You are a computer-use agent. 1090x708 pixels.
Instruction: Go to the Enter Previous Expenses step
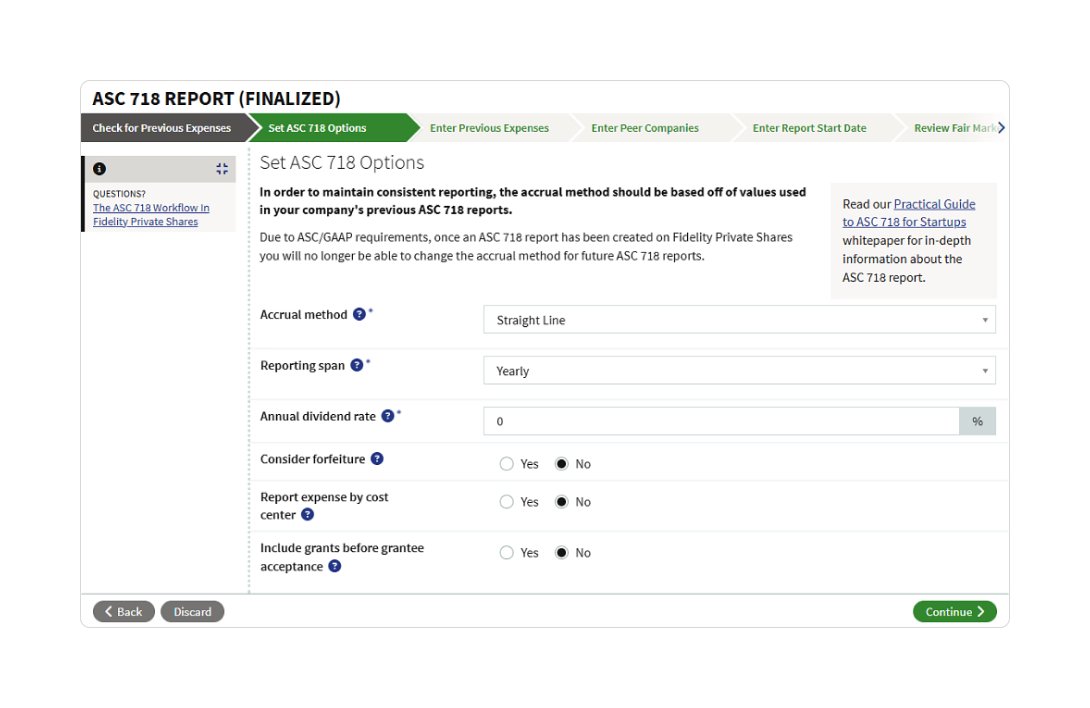click(489, 128)
